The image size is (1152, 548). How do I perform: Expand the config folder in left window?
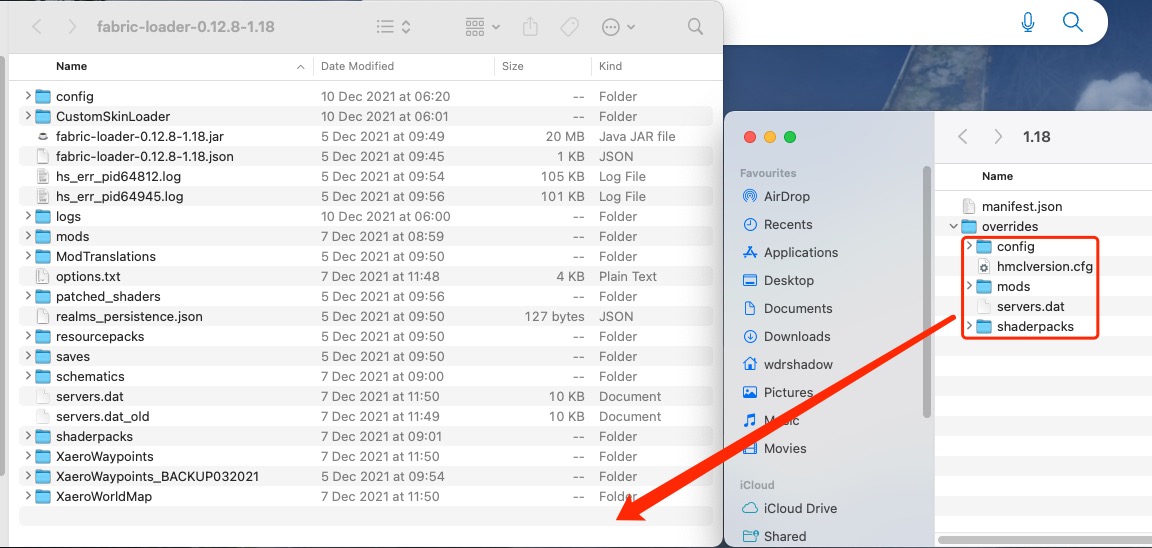coord(28,96)
